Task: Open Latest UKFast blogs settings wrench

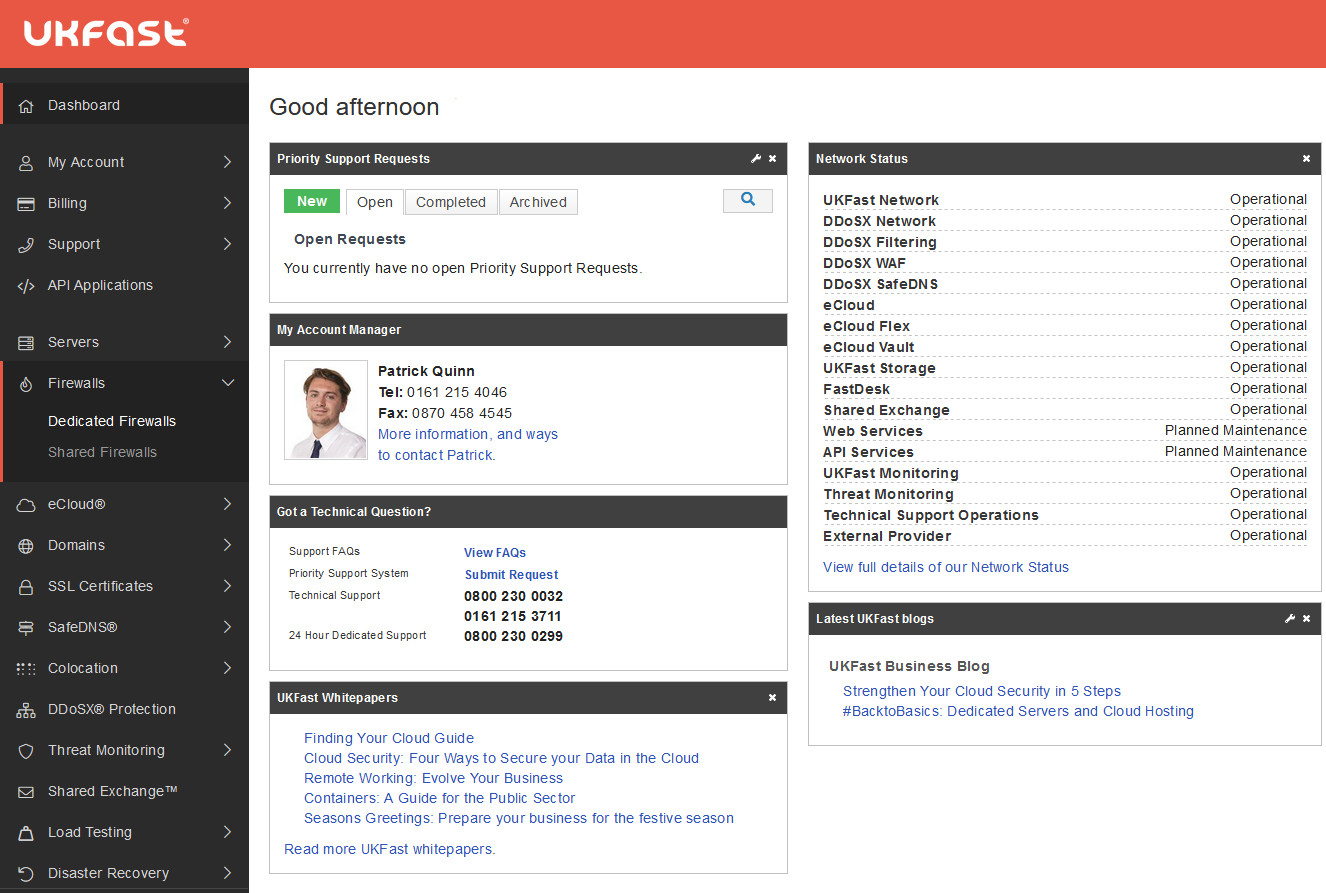Action: [x=1290, y=619]
